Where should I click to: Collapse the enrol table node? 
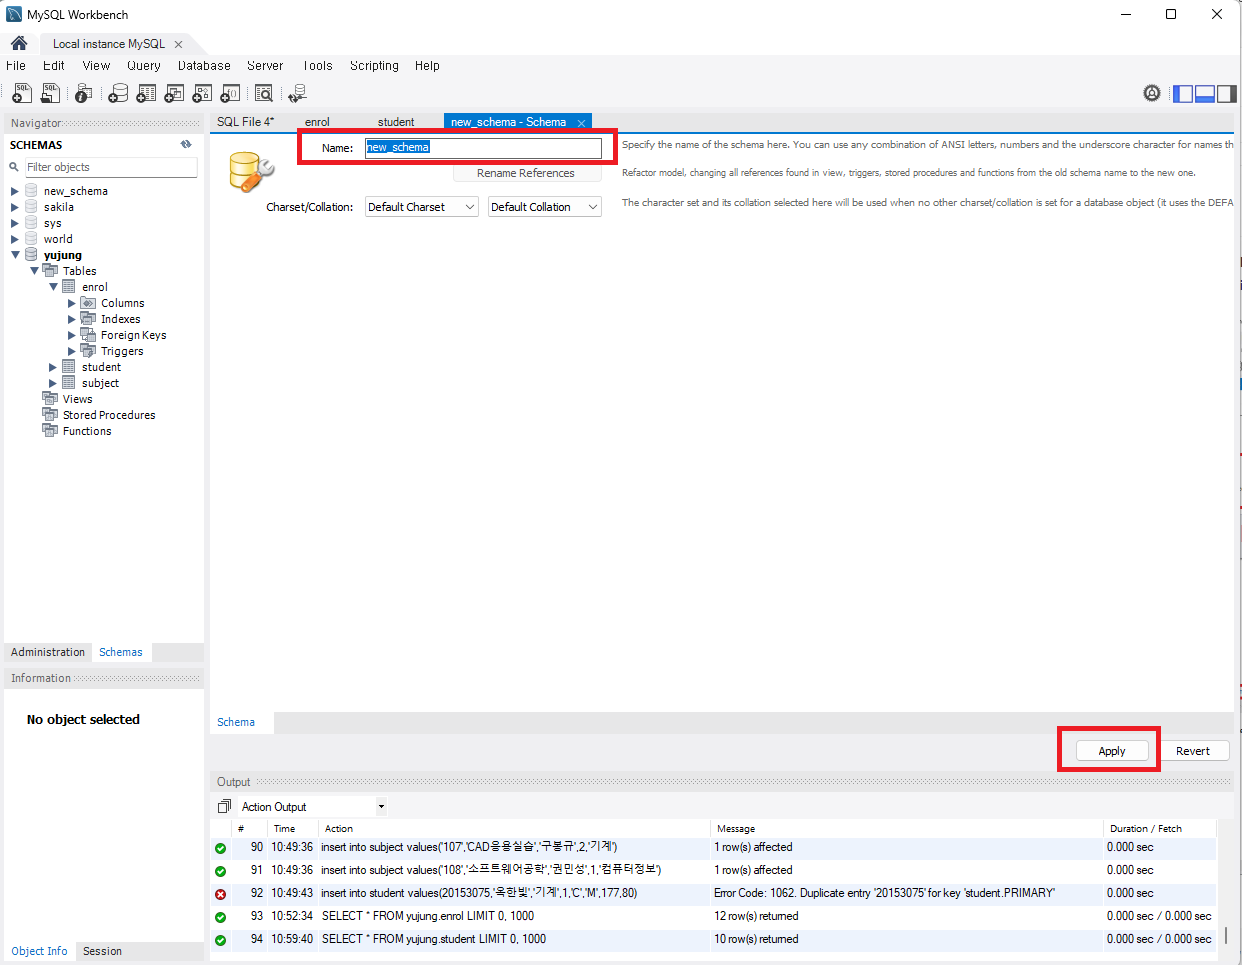(53, 287)
